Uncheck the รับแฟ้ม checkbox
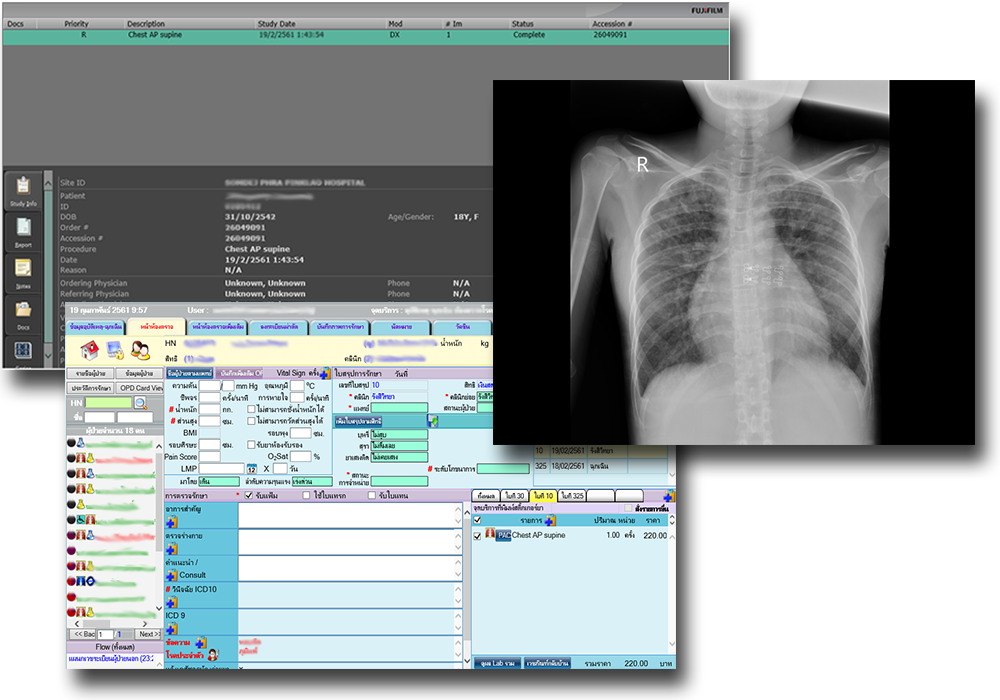The width and height of the screenshot is (1000, 700). [x=249, y=495]
